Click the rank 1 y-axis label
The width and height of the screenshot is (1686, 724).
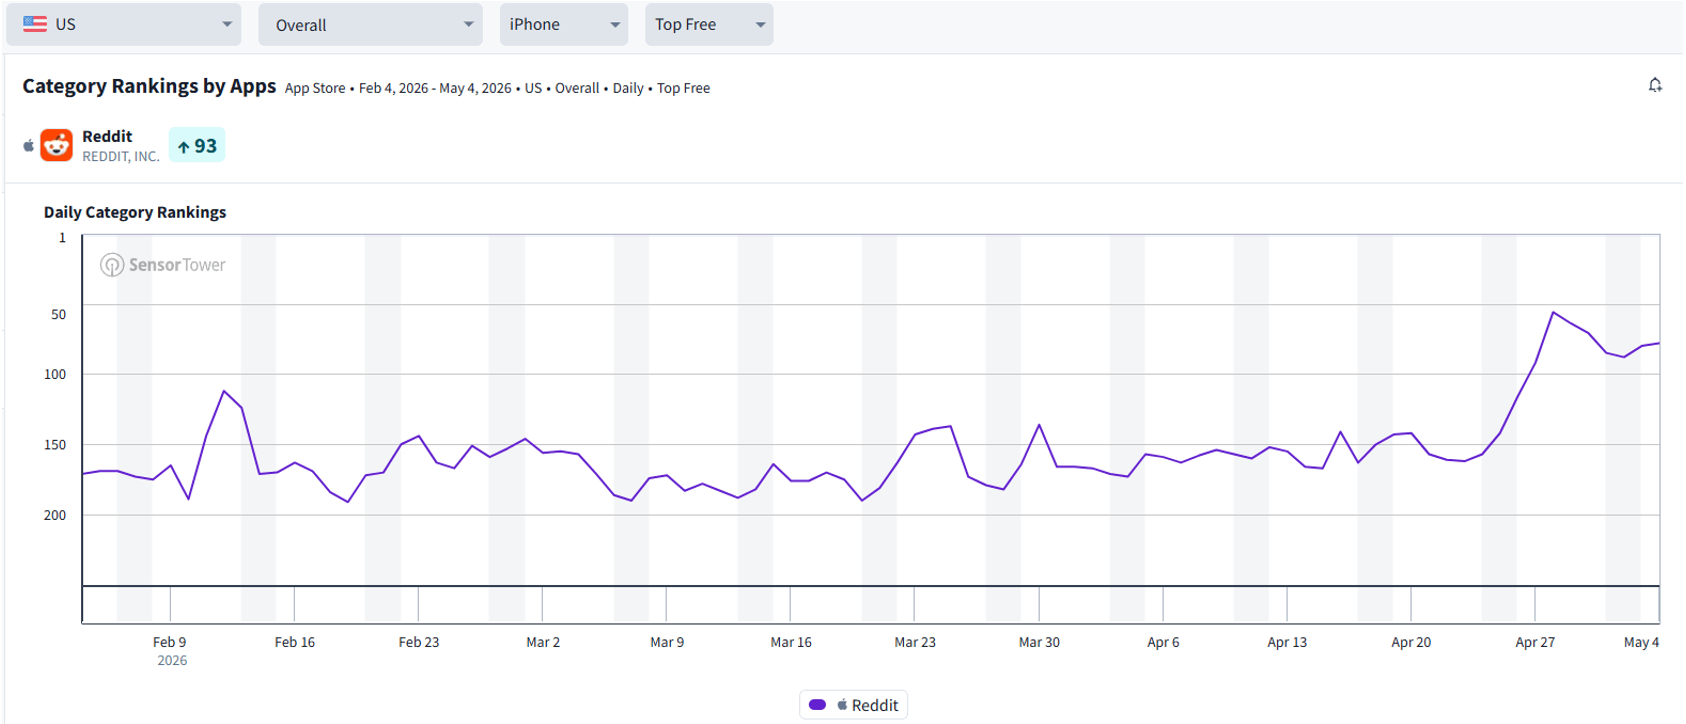62,238
